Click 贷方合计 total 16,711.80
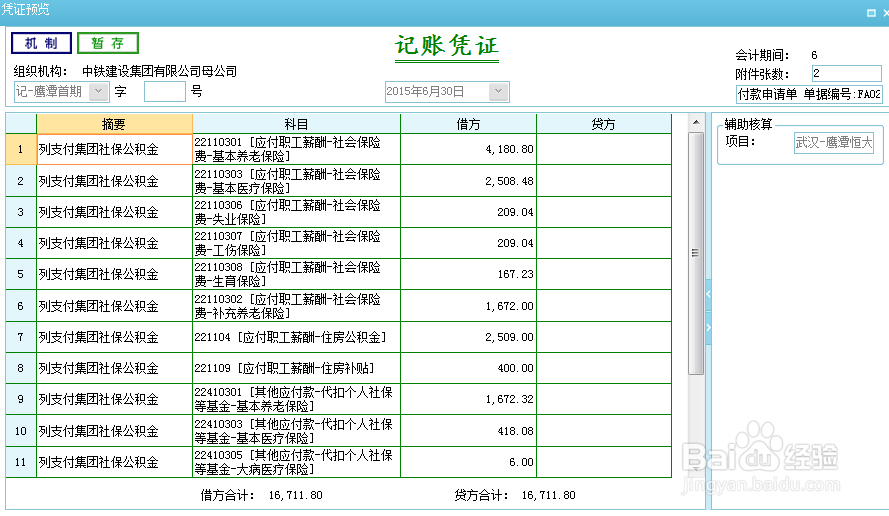Screen dimensions: 889x516 [x=548, y=495]
